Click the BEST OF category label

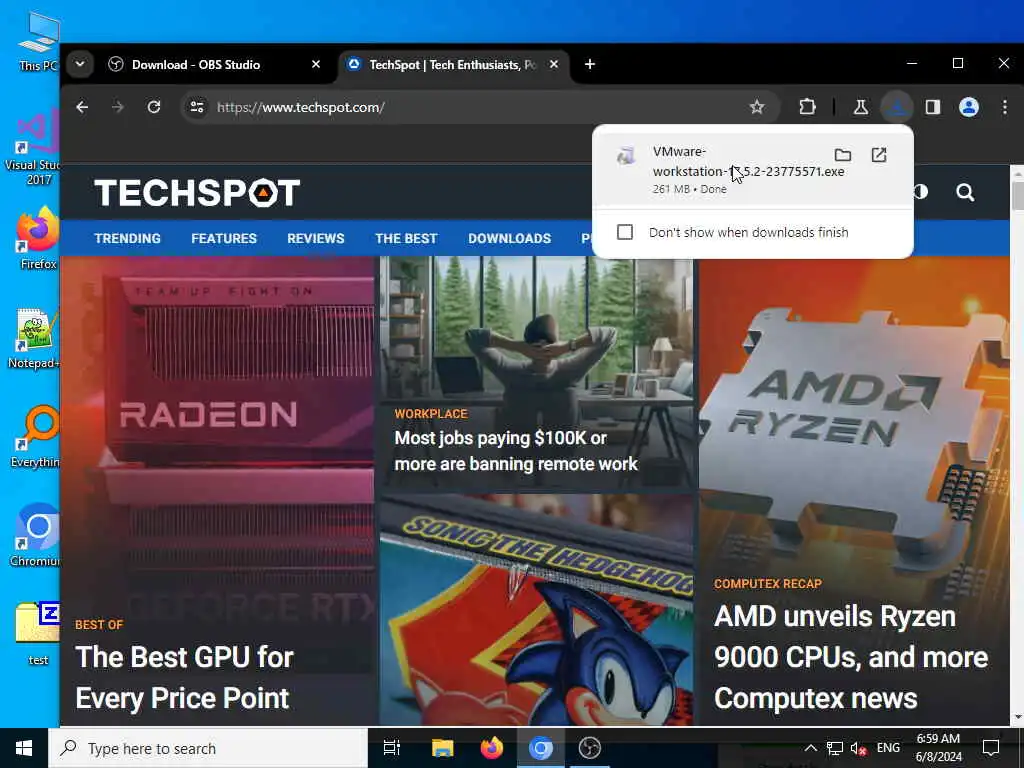point(99,624)
